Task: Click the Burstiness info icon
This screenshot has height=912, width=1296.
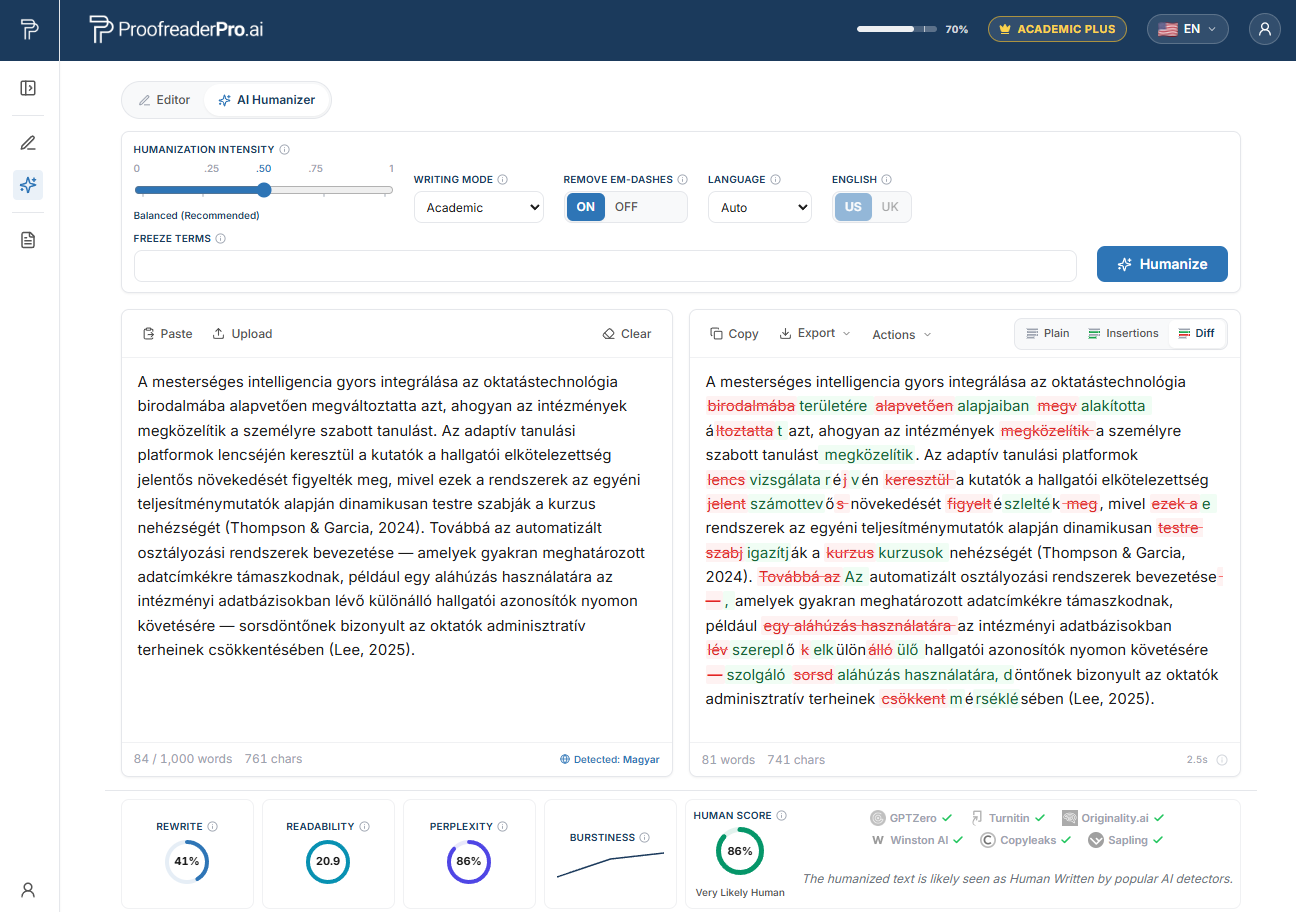Action: pyautogui.click(x=644, y=838)
